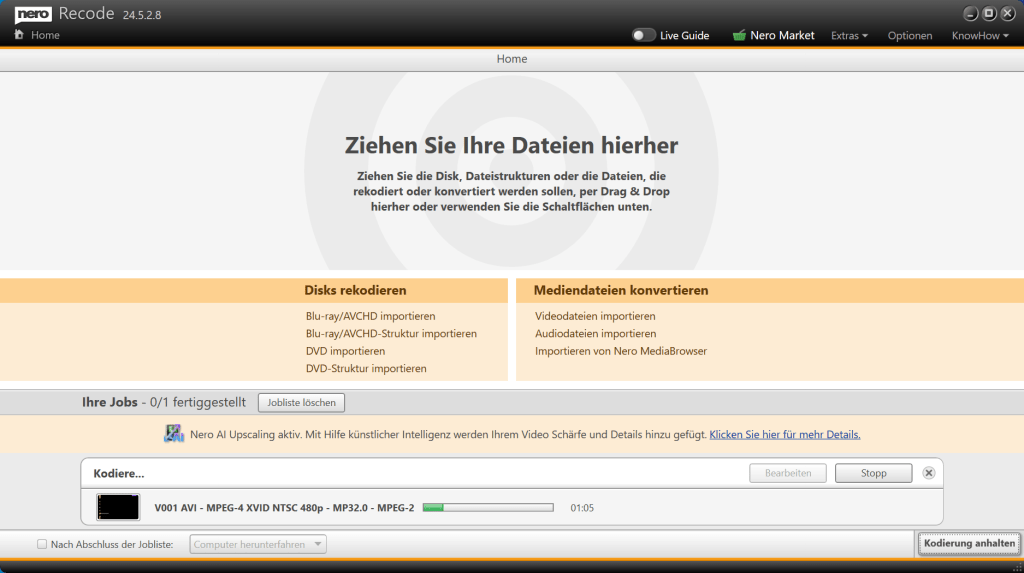Enable the Nach Abschluss der Jobliste checkbox

point(42,544)
